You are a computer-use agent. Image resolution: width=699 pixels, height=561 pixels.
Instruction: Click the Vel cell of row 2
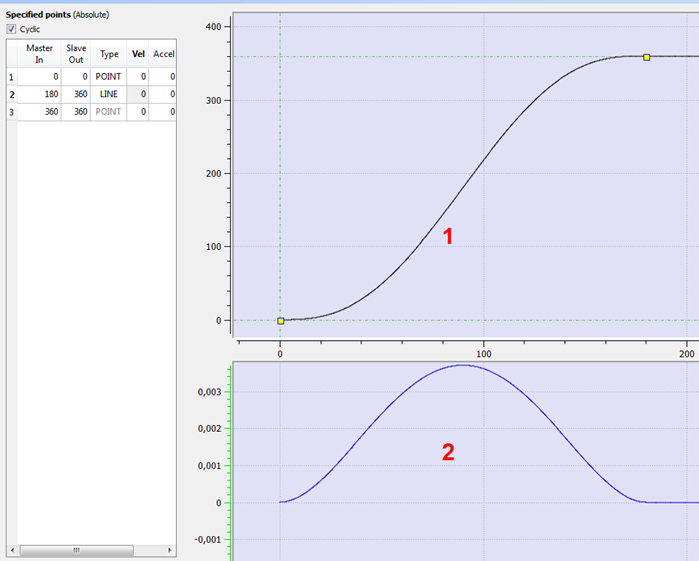[x=138, y=94]
